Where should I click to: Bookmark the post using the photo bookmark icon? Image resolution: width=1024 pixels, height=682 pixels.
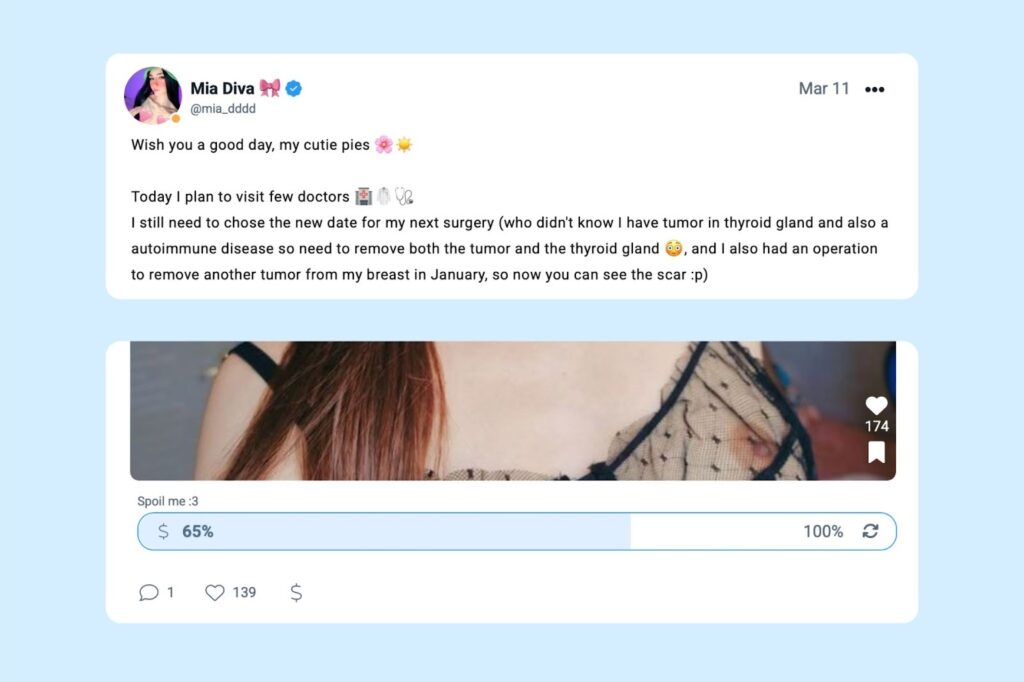(876, 453)
